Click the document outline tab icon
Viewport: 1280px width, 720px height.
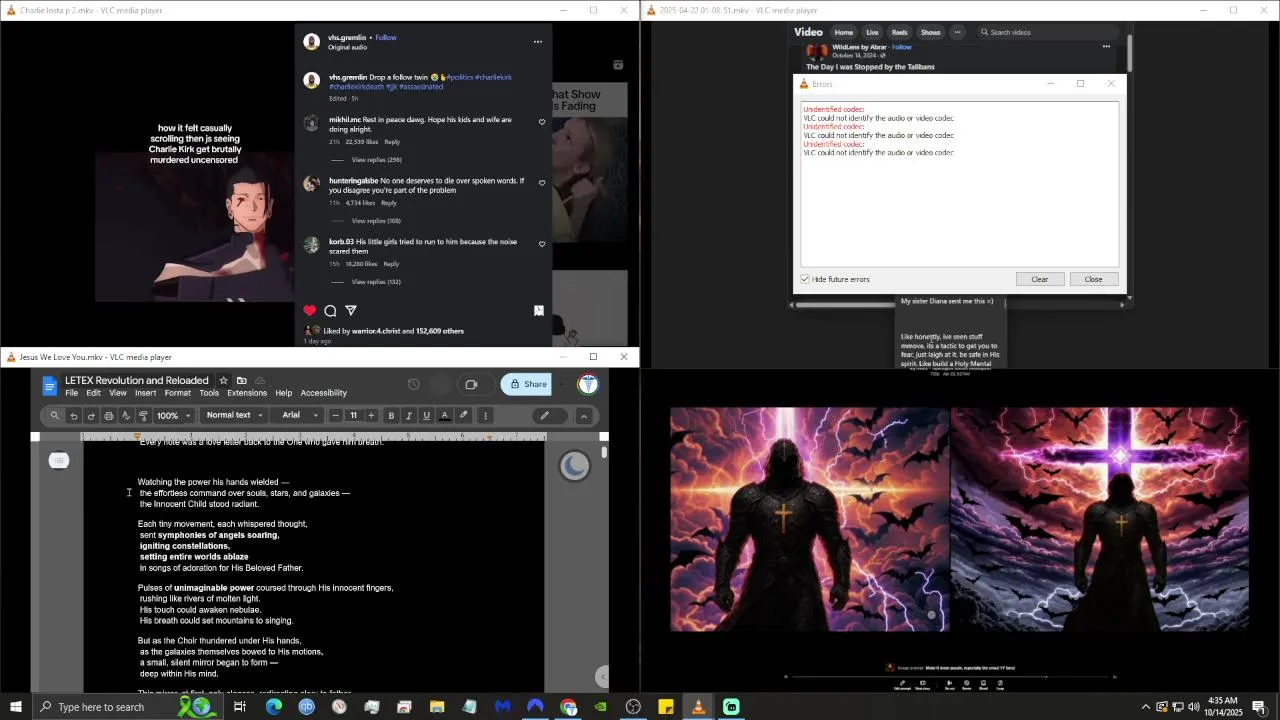[x=59, y=460]
